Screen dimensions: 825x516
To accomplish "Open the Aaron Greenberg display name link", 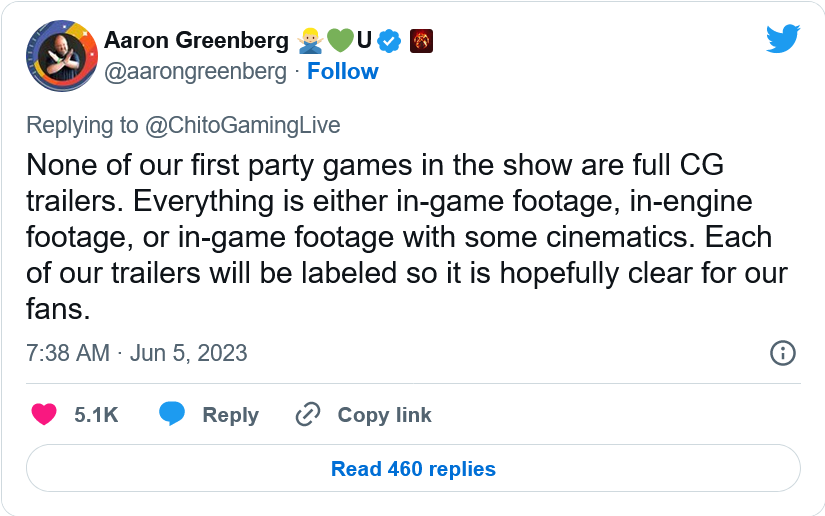I will click(196, 41).
